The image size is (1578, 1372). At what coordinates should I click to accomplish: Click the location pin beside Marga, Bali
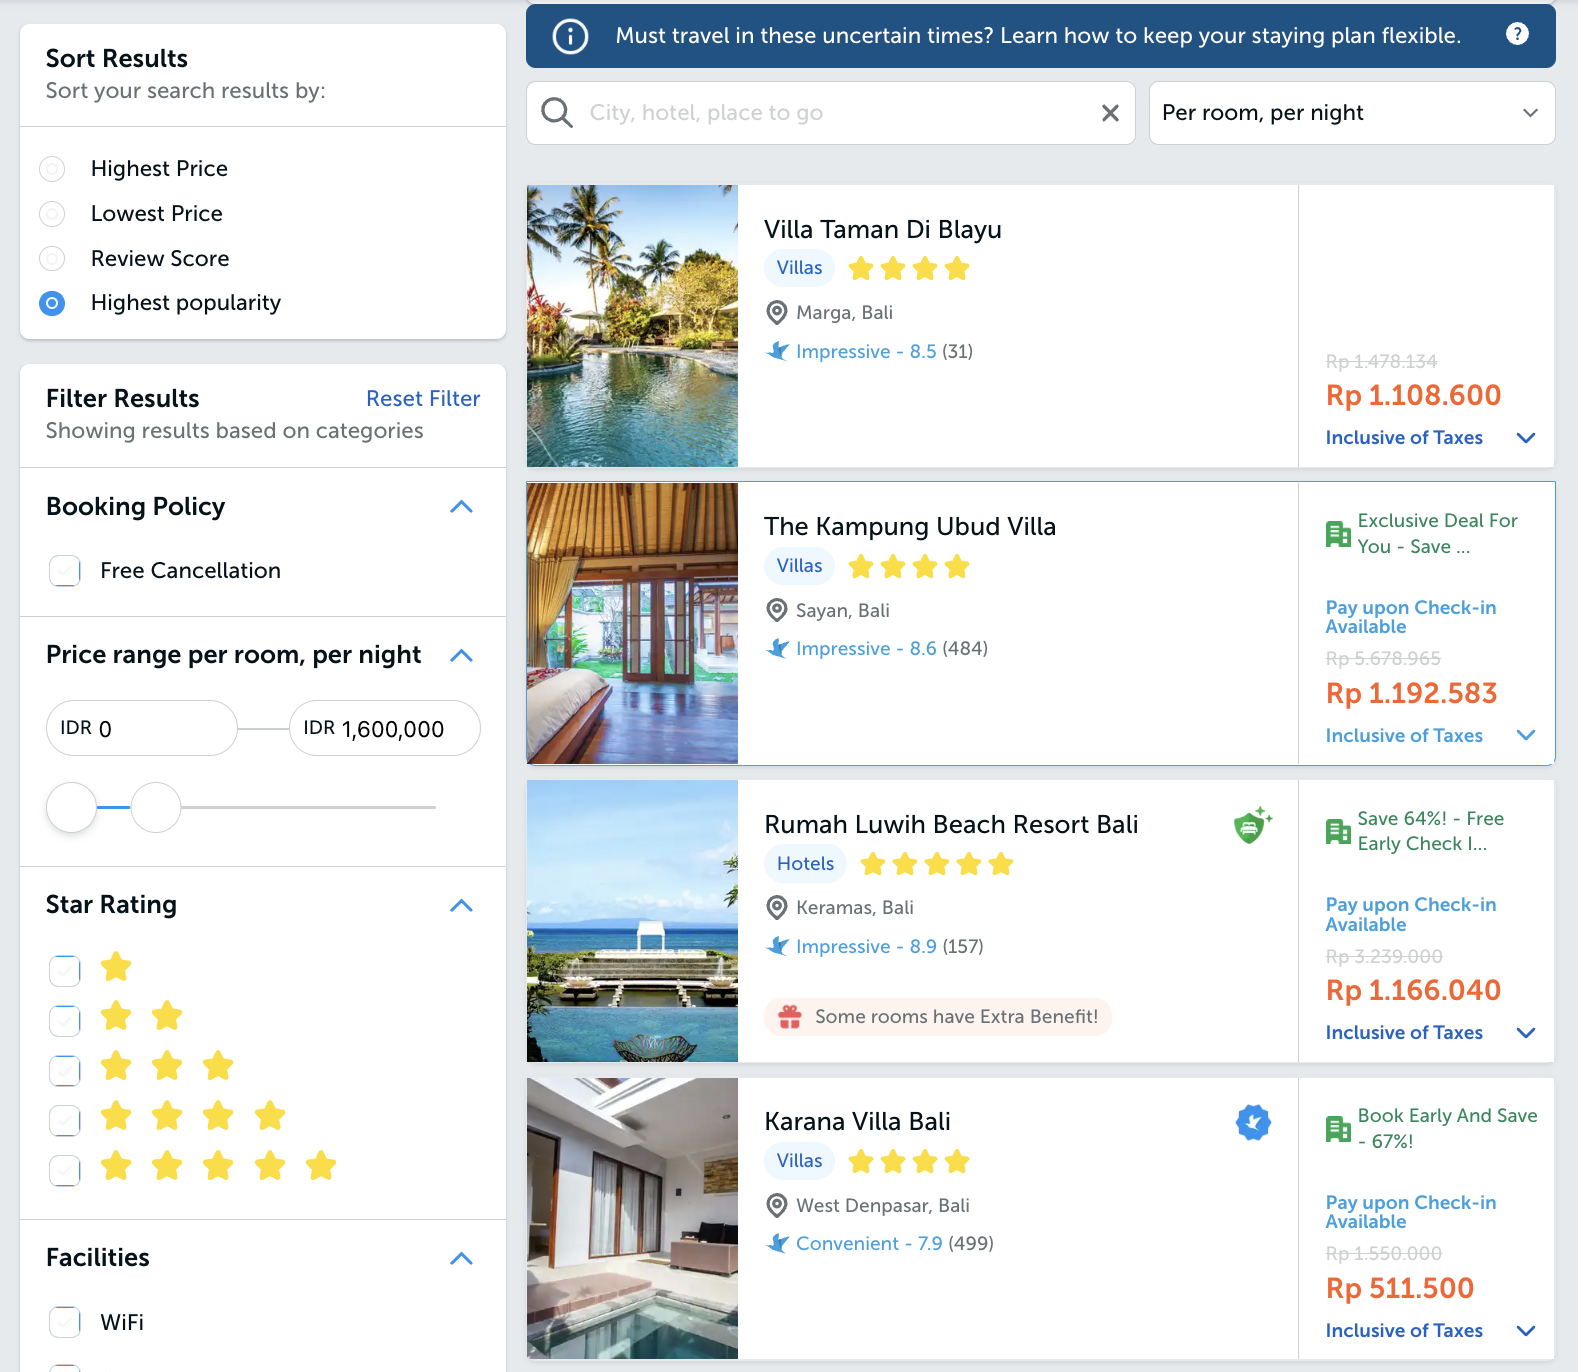(x=776, y=313)
